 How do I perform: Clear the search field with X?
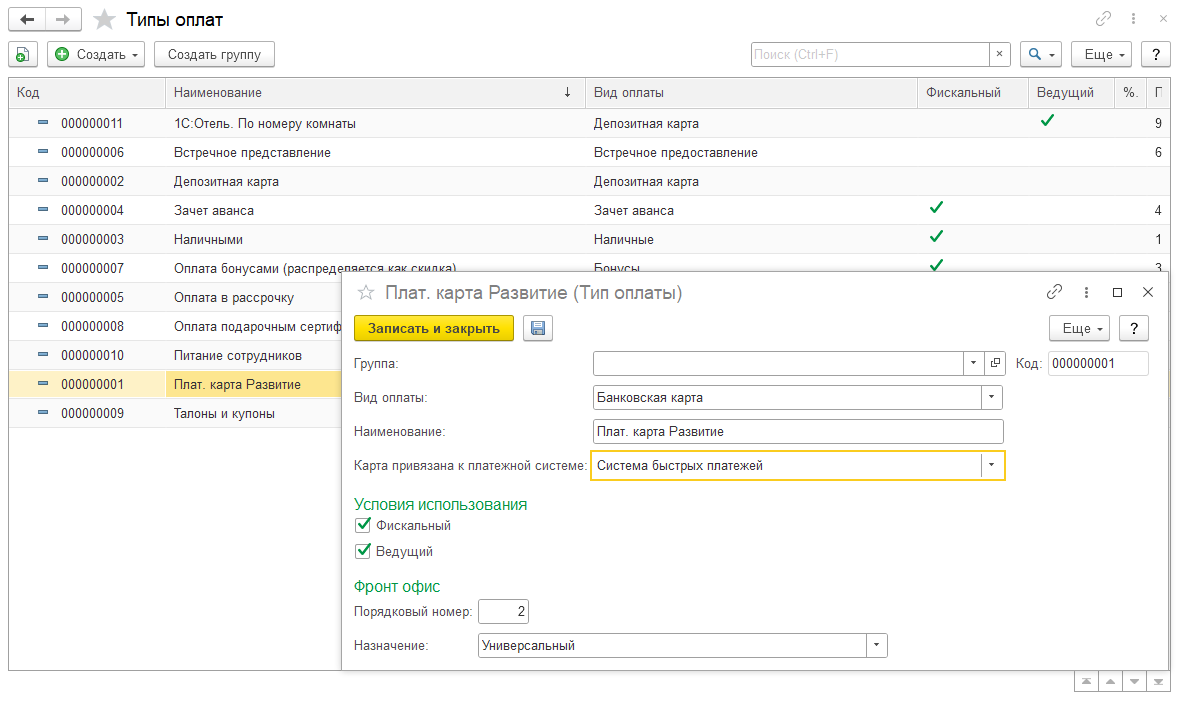(x=1000, y=54)
